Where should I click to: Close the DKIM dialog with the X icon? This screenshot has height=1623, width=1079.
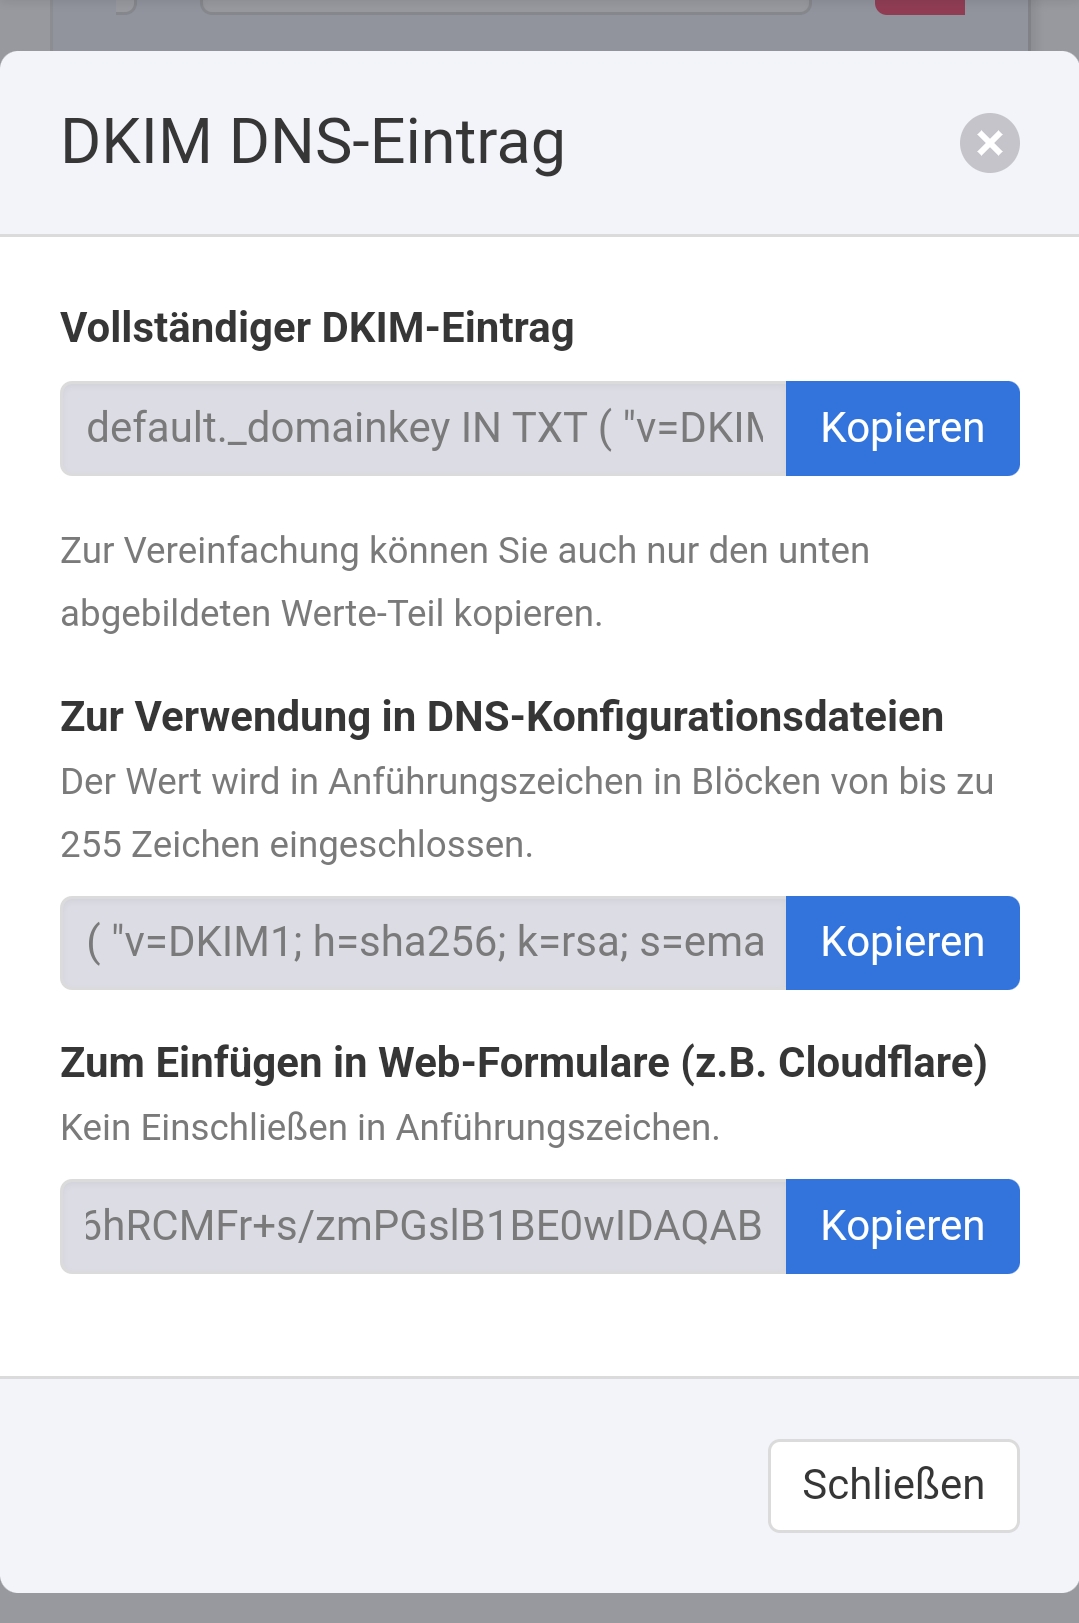989,143
